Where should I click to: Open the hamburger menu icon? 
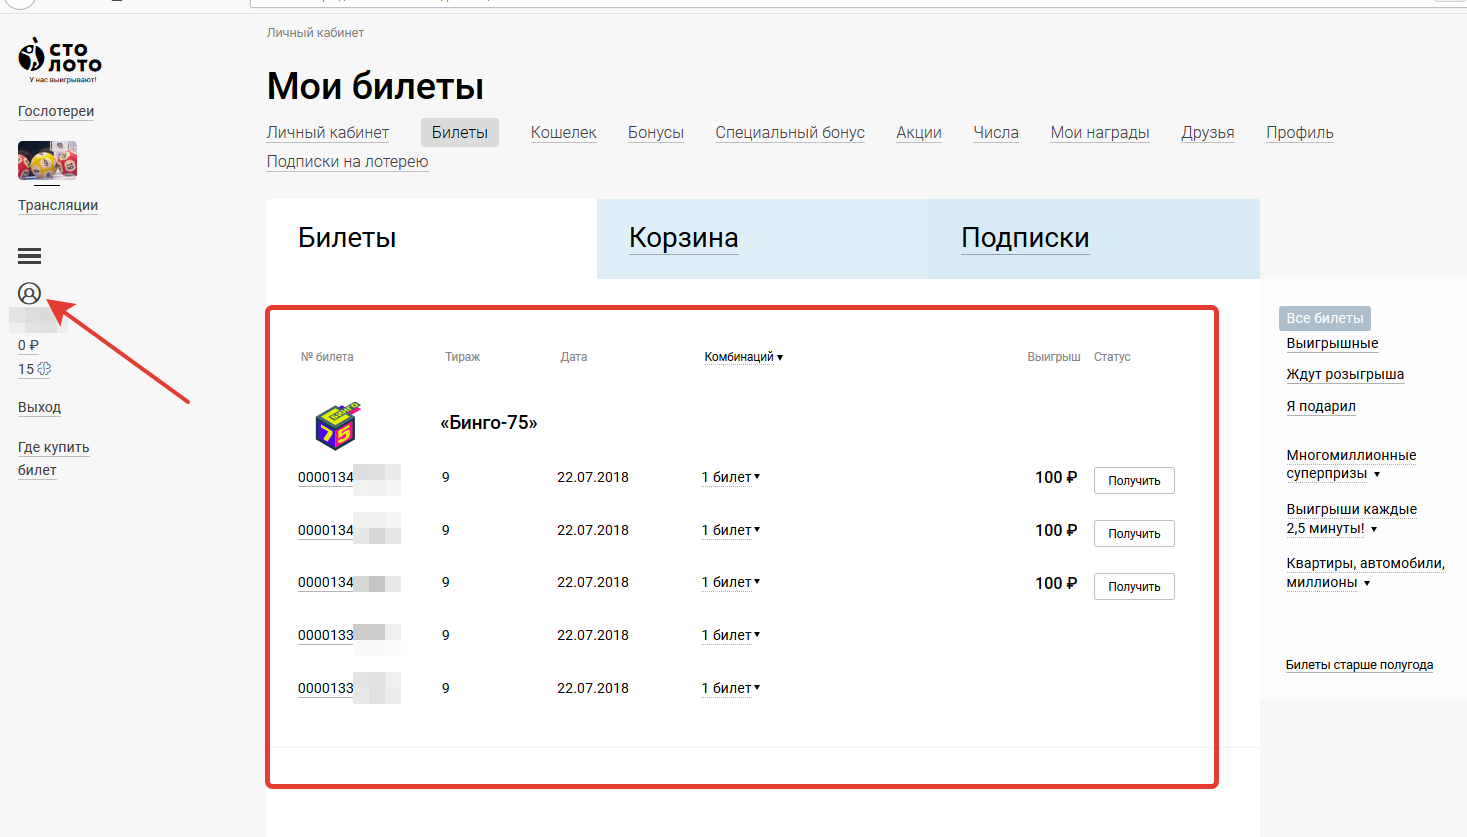[x=29, y=256]
